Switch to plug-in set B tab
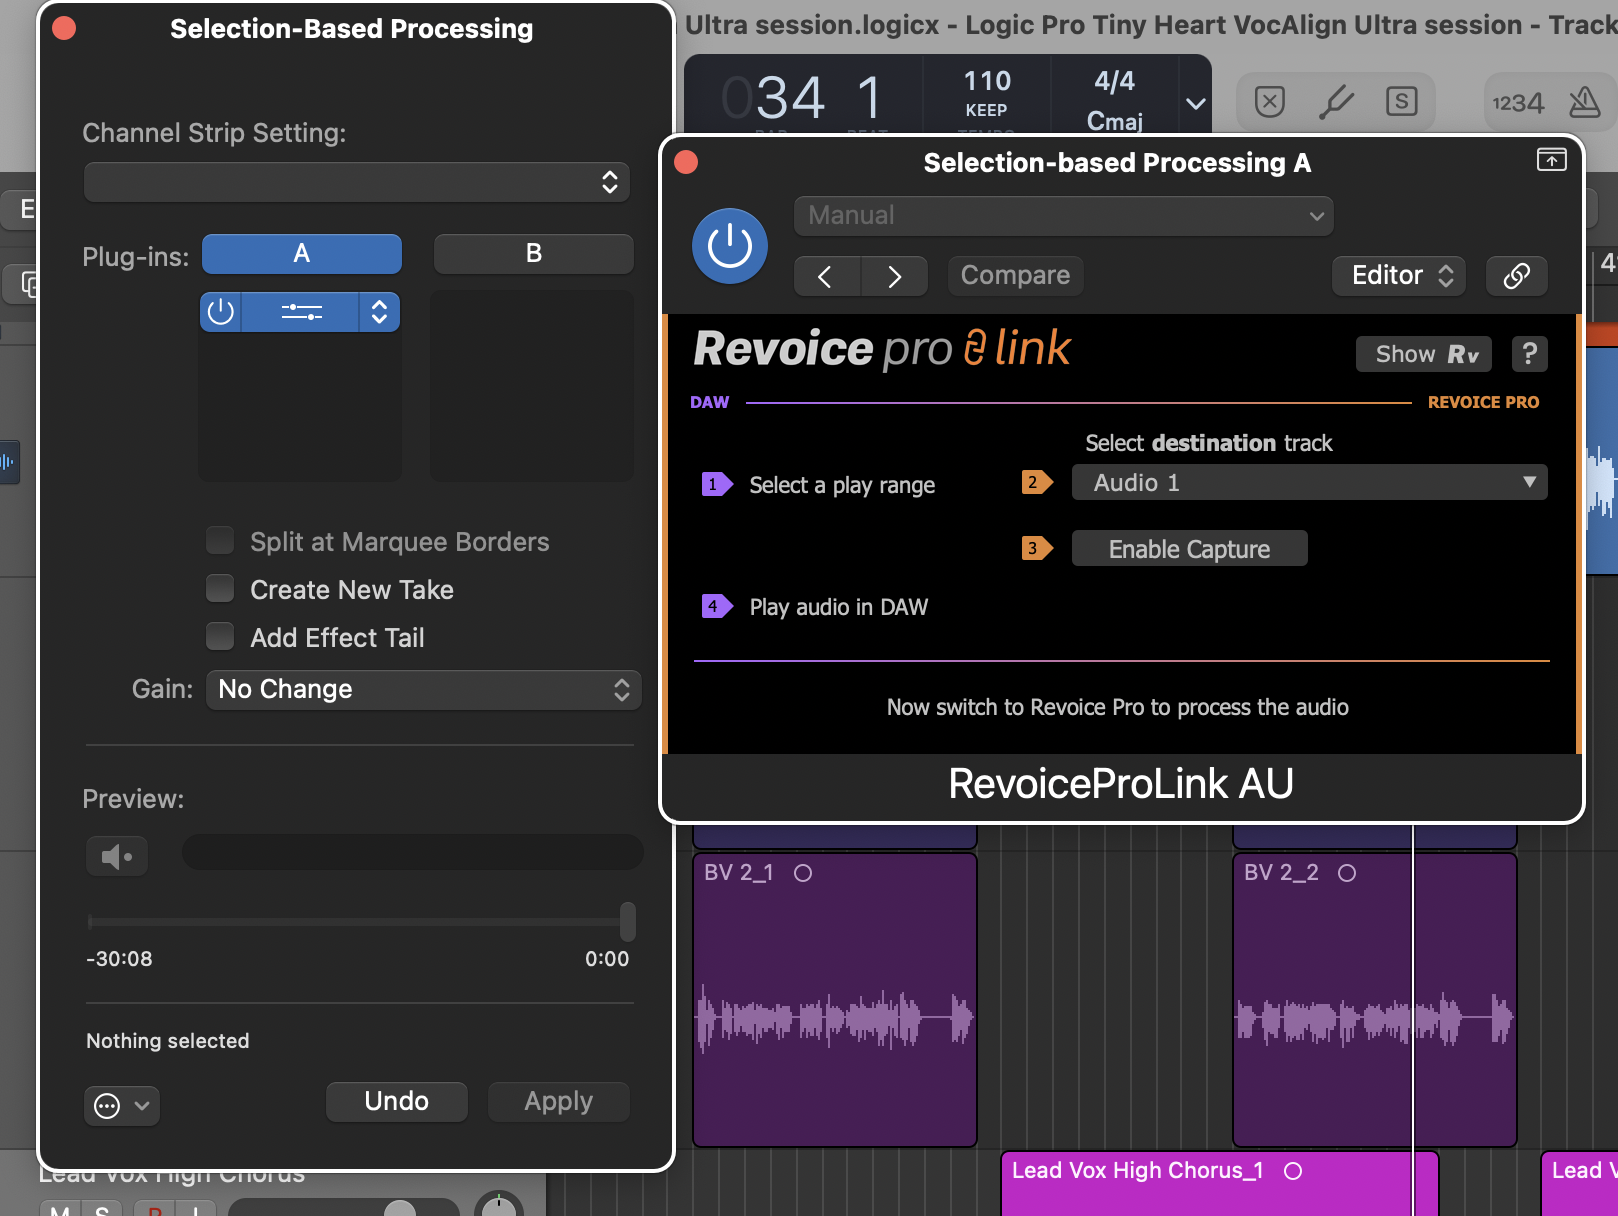 533,254
